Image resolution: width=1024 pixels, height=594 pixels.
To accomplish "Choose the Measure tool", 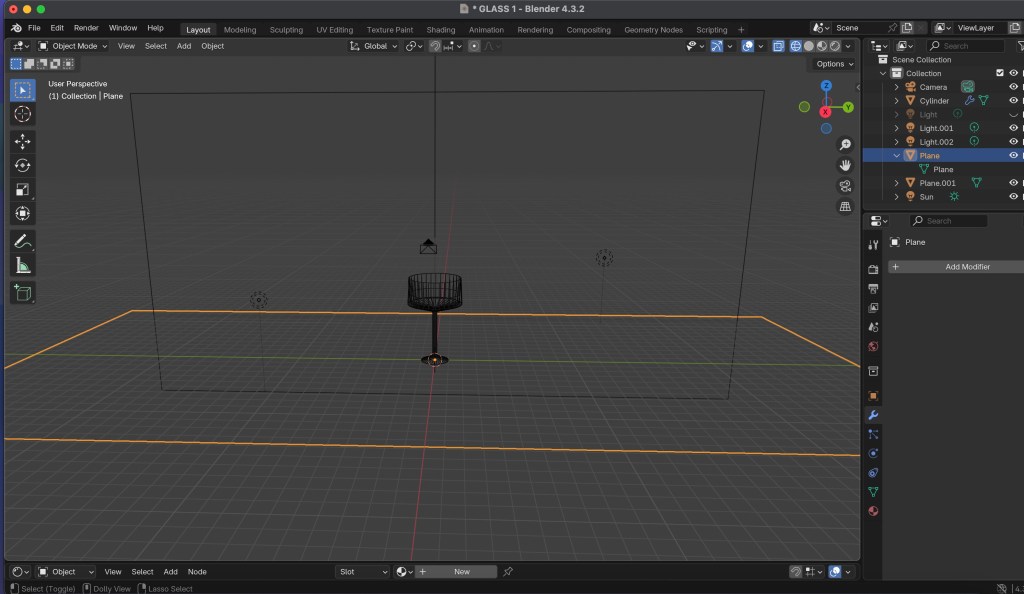I will [x=23, y=265].
